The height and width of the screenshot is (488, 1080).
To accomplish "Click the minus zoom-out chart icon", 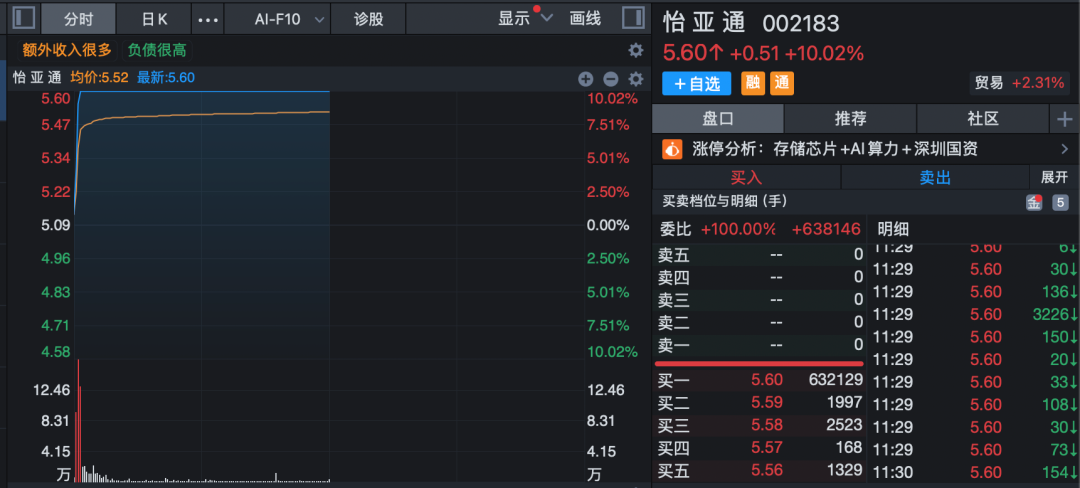I will click(x=610, y=79).
